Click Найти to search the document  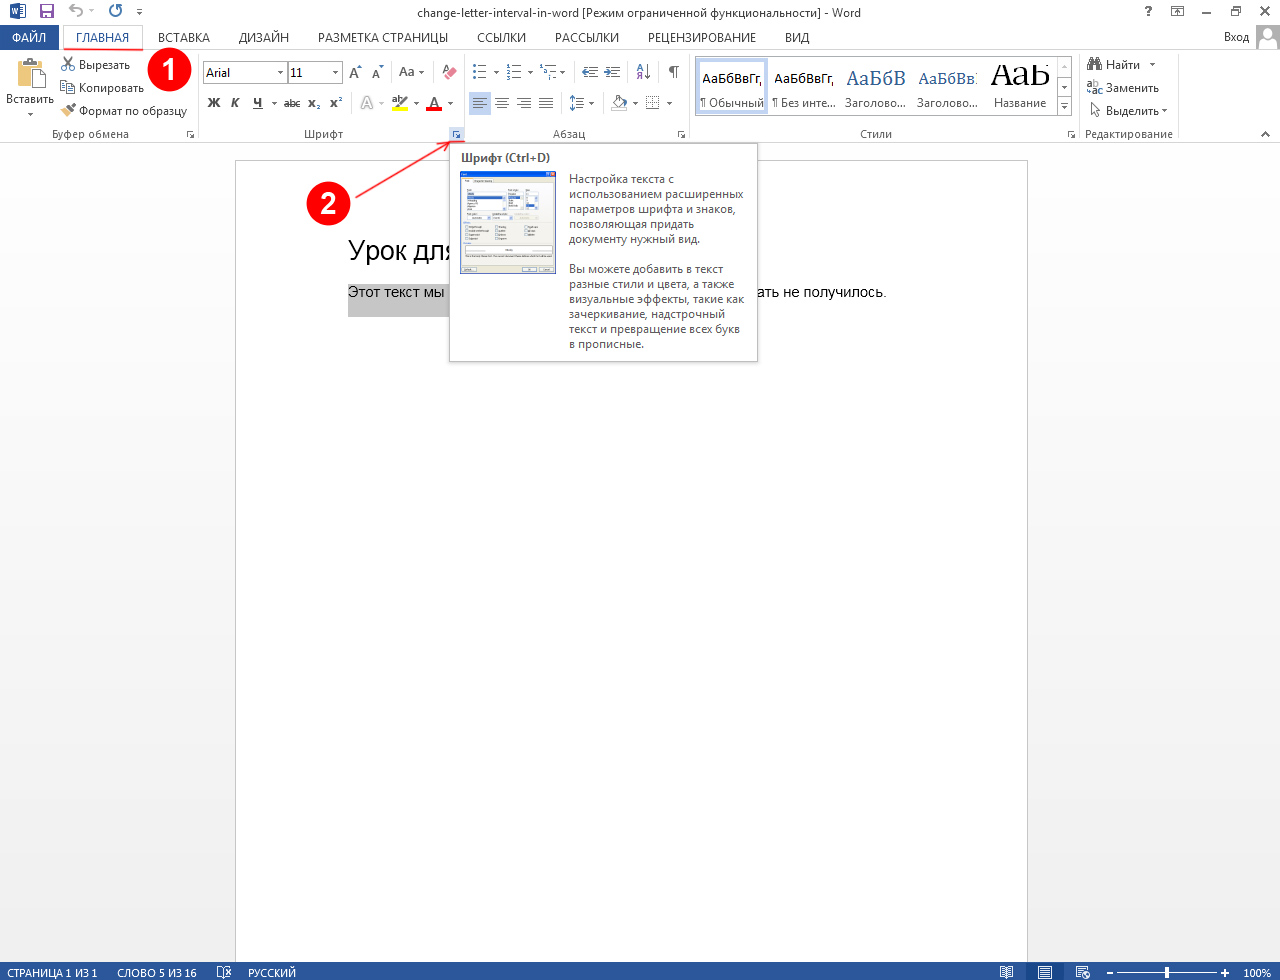pos(1114,65)
